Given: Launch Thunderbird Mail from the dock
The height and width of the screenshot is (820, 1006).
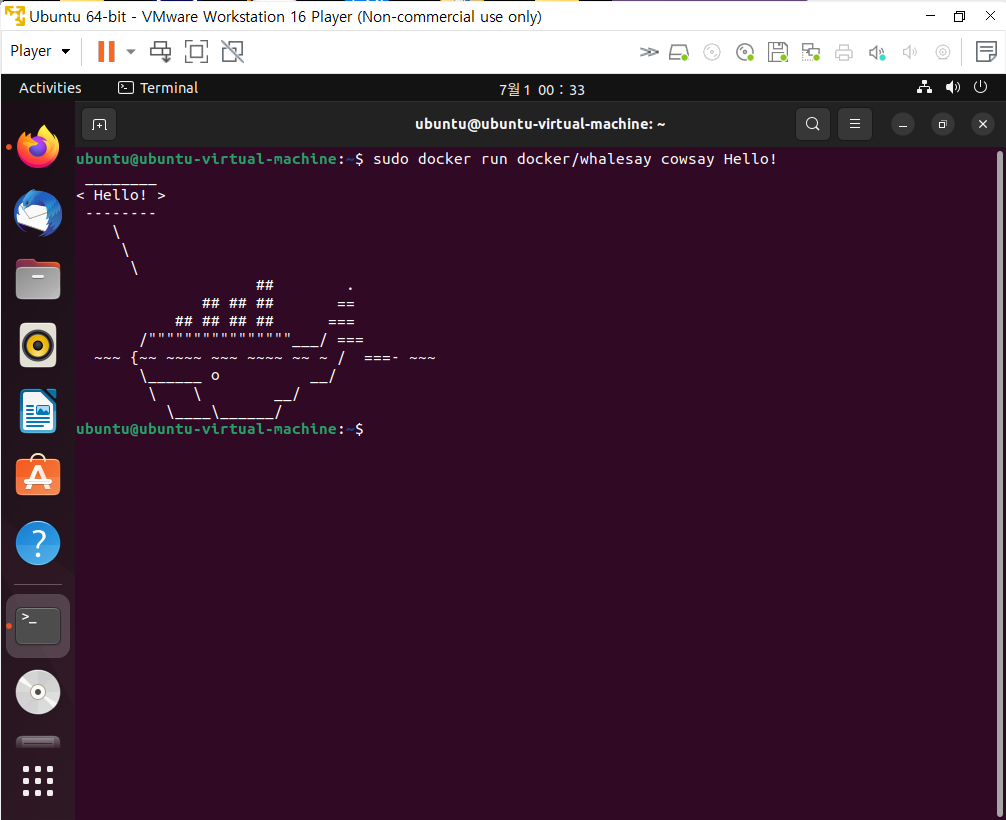Looking at the screenshot, I should point(38,213).
